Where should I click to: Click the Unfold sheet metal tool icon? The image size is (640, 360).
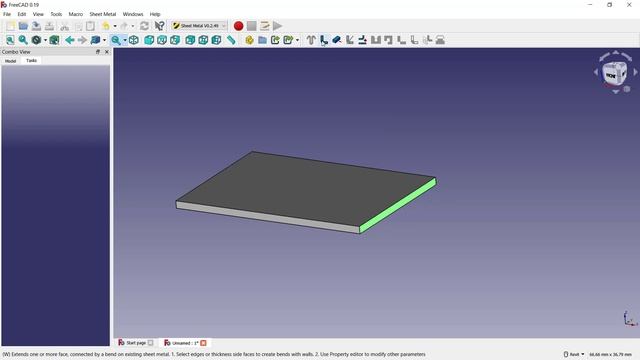[362, 40]
